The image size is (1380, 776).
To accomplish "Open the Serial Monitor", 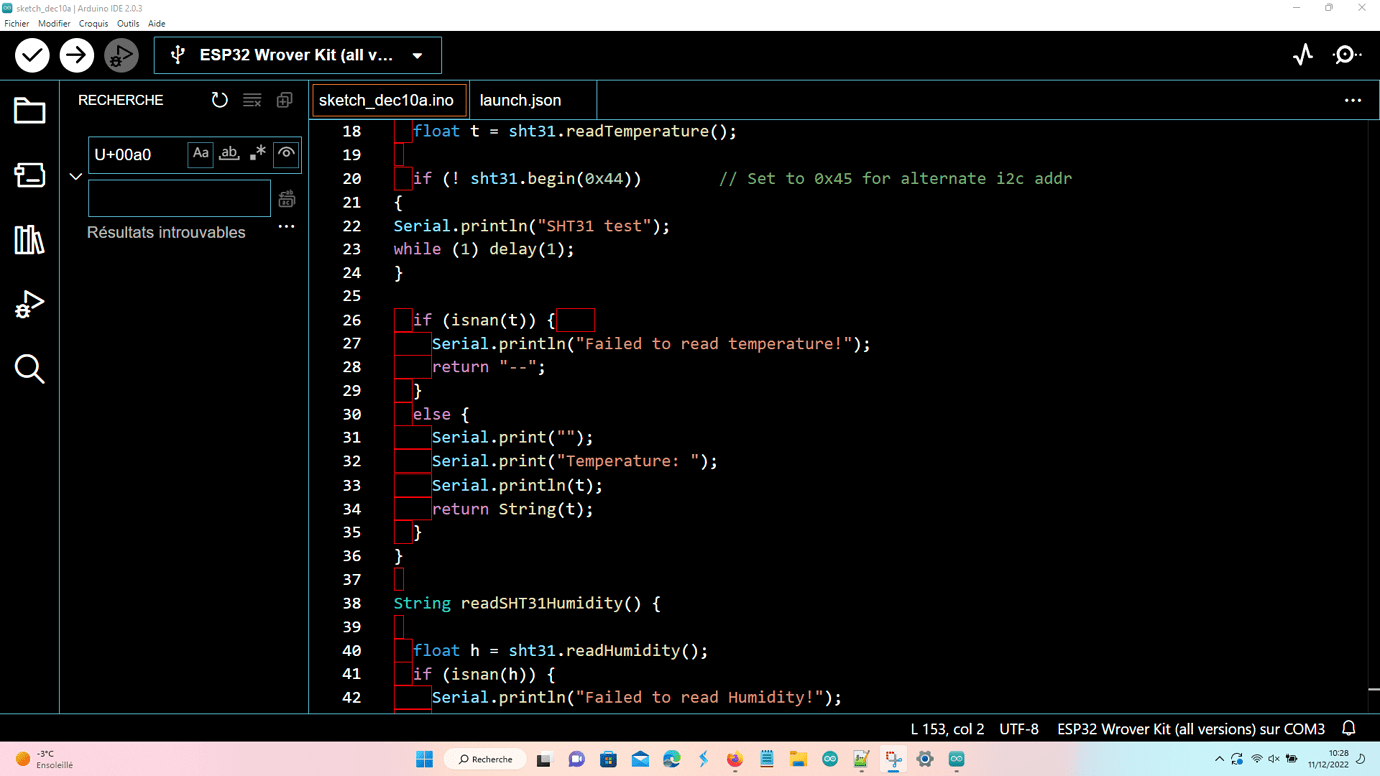I will tap(1347, 55).
